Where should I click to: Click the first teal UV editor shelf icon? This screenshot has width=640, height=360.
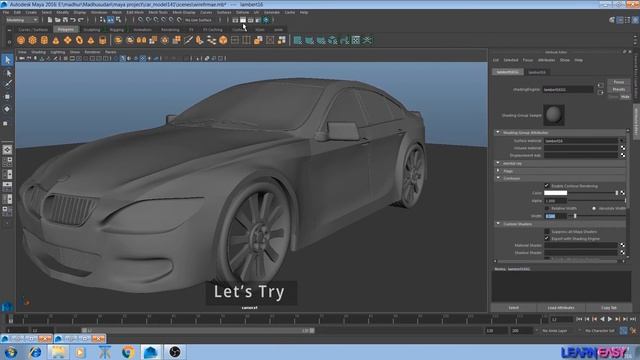298,40
